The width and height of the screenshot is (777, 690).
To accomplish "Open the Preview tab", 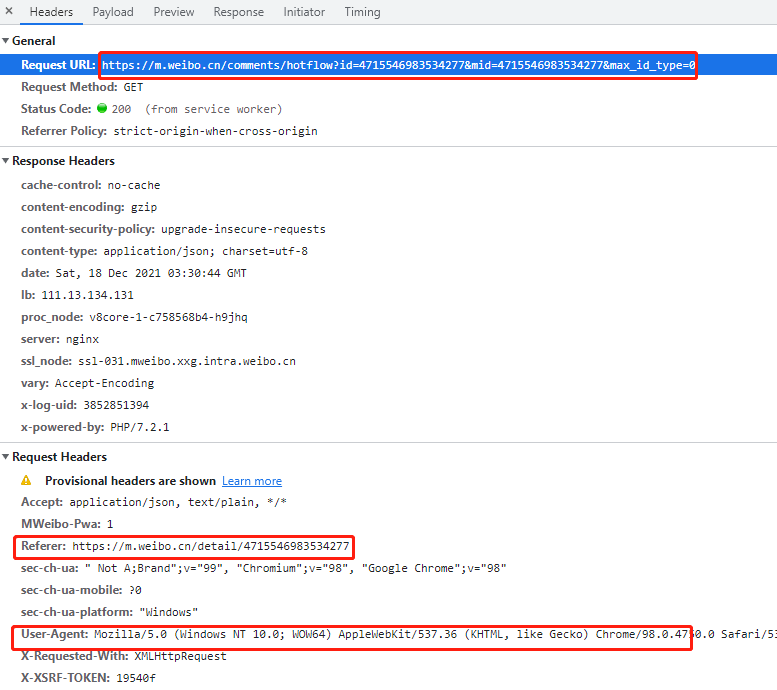I will [x=173, y=12].
